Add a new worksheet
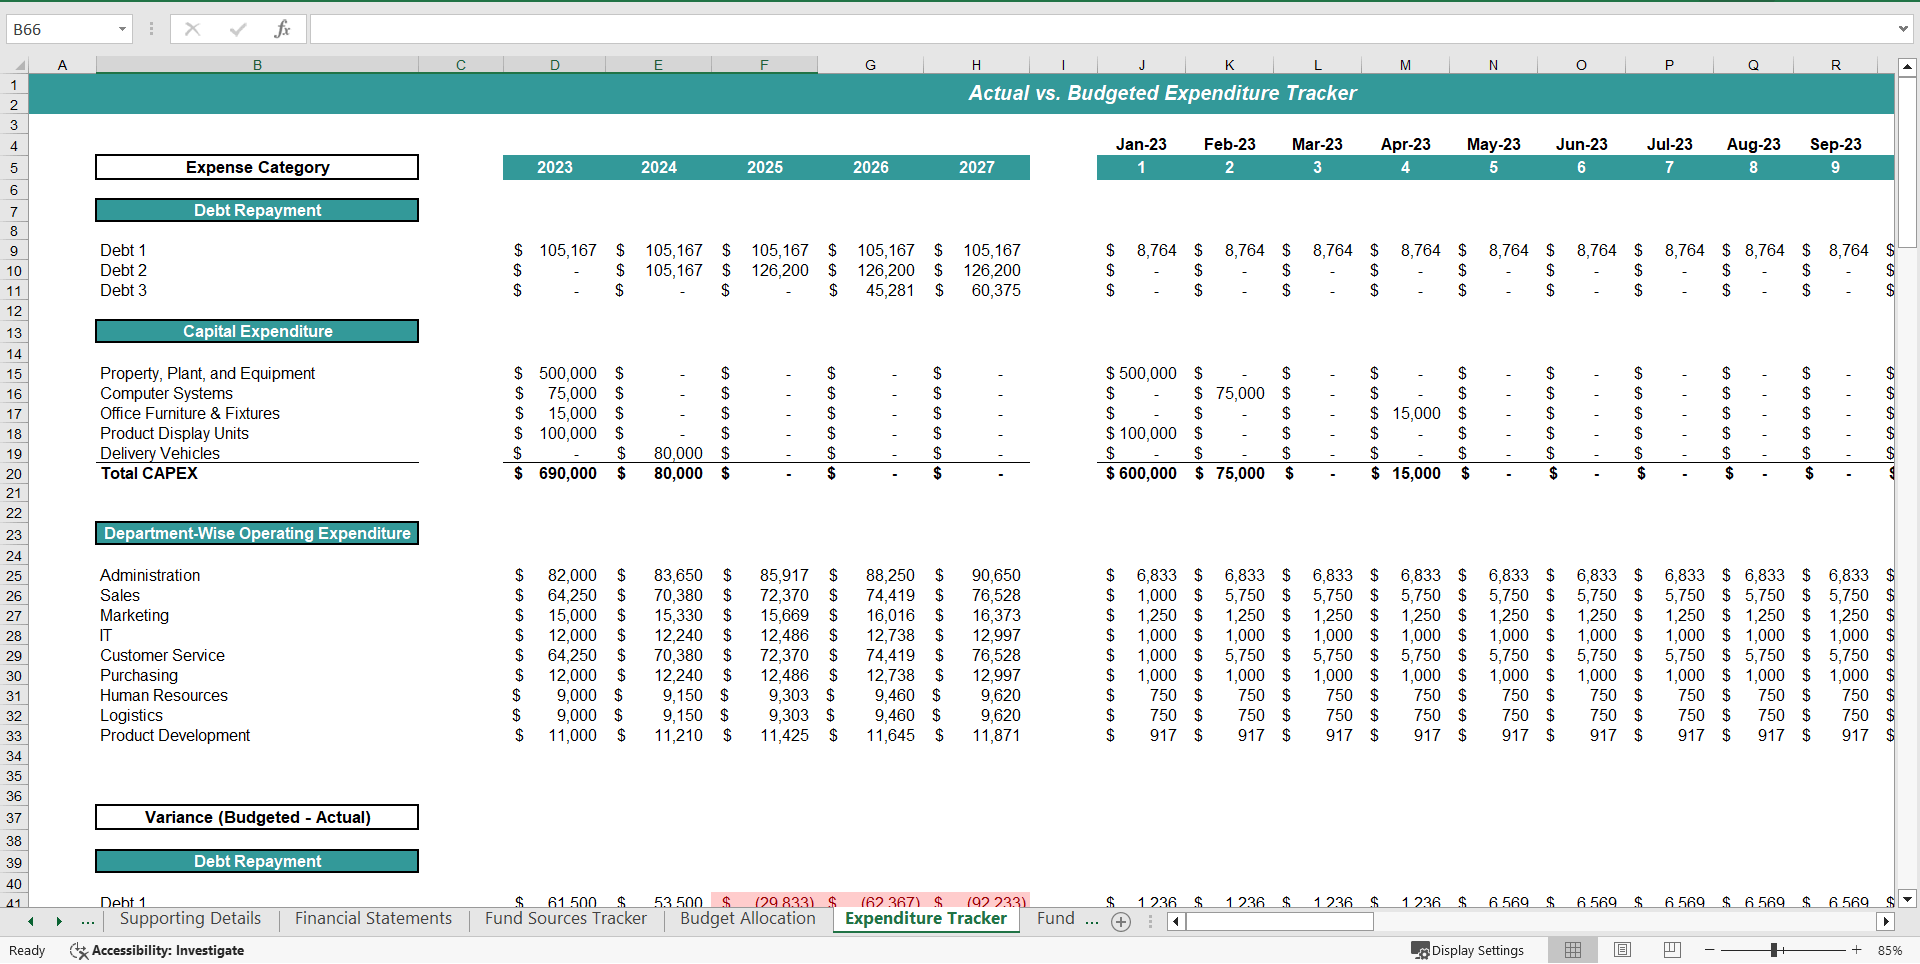Viewport: 1920px width, 964px height. point(1121,922)
